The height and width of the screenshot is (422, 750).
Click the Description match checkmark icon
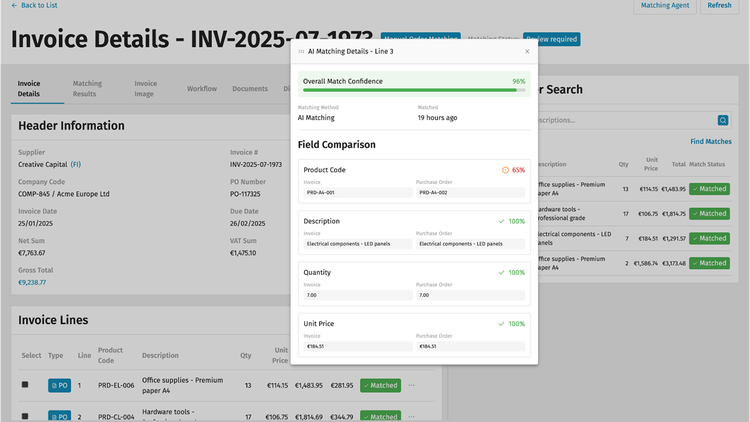pos(501,222)
